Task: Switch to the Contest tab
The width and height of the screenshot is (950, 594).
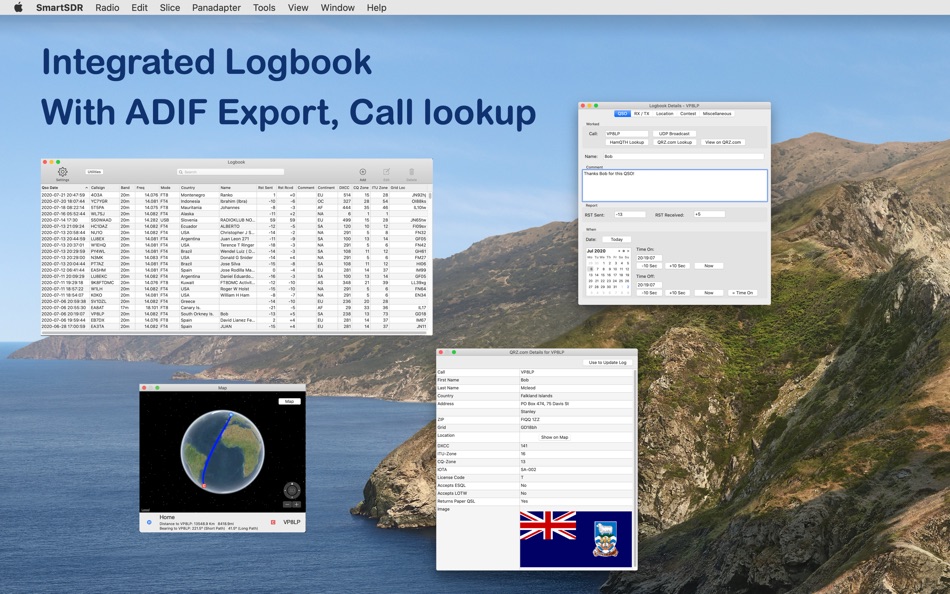Action: 688,113
